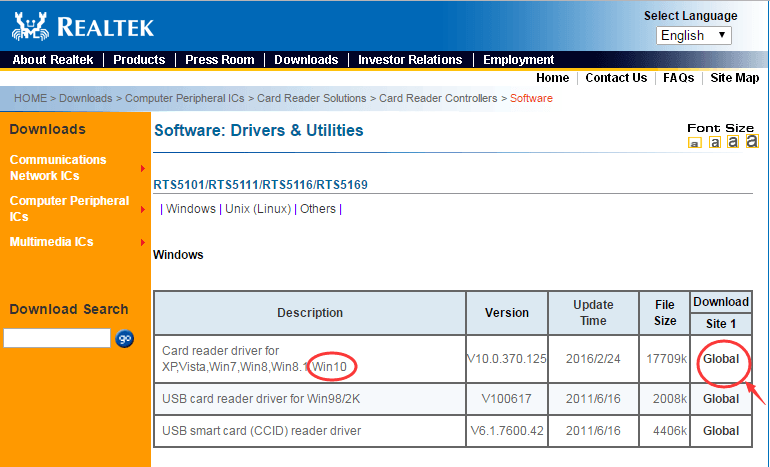Click HOME in the breadcrumb

[30, 98]
